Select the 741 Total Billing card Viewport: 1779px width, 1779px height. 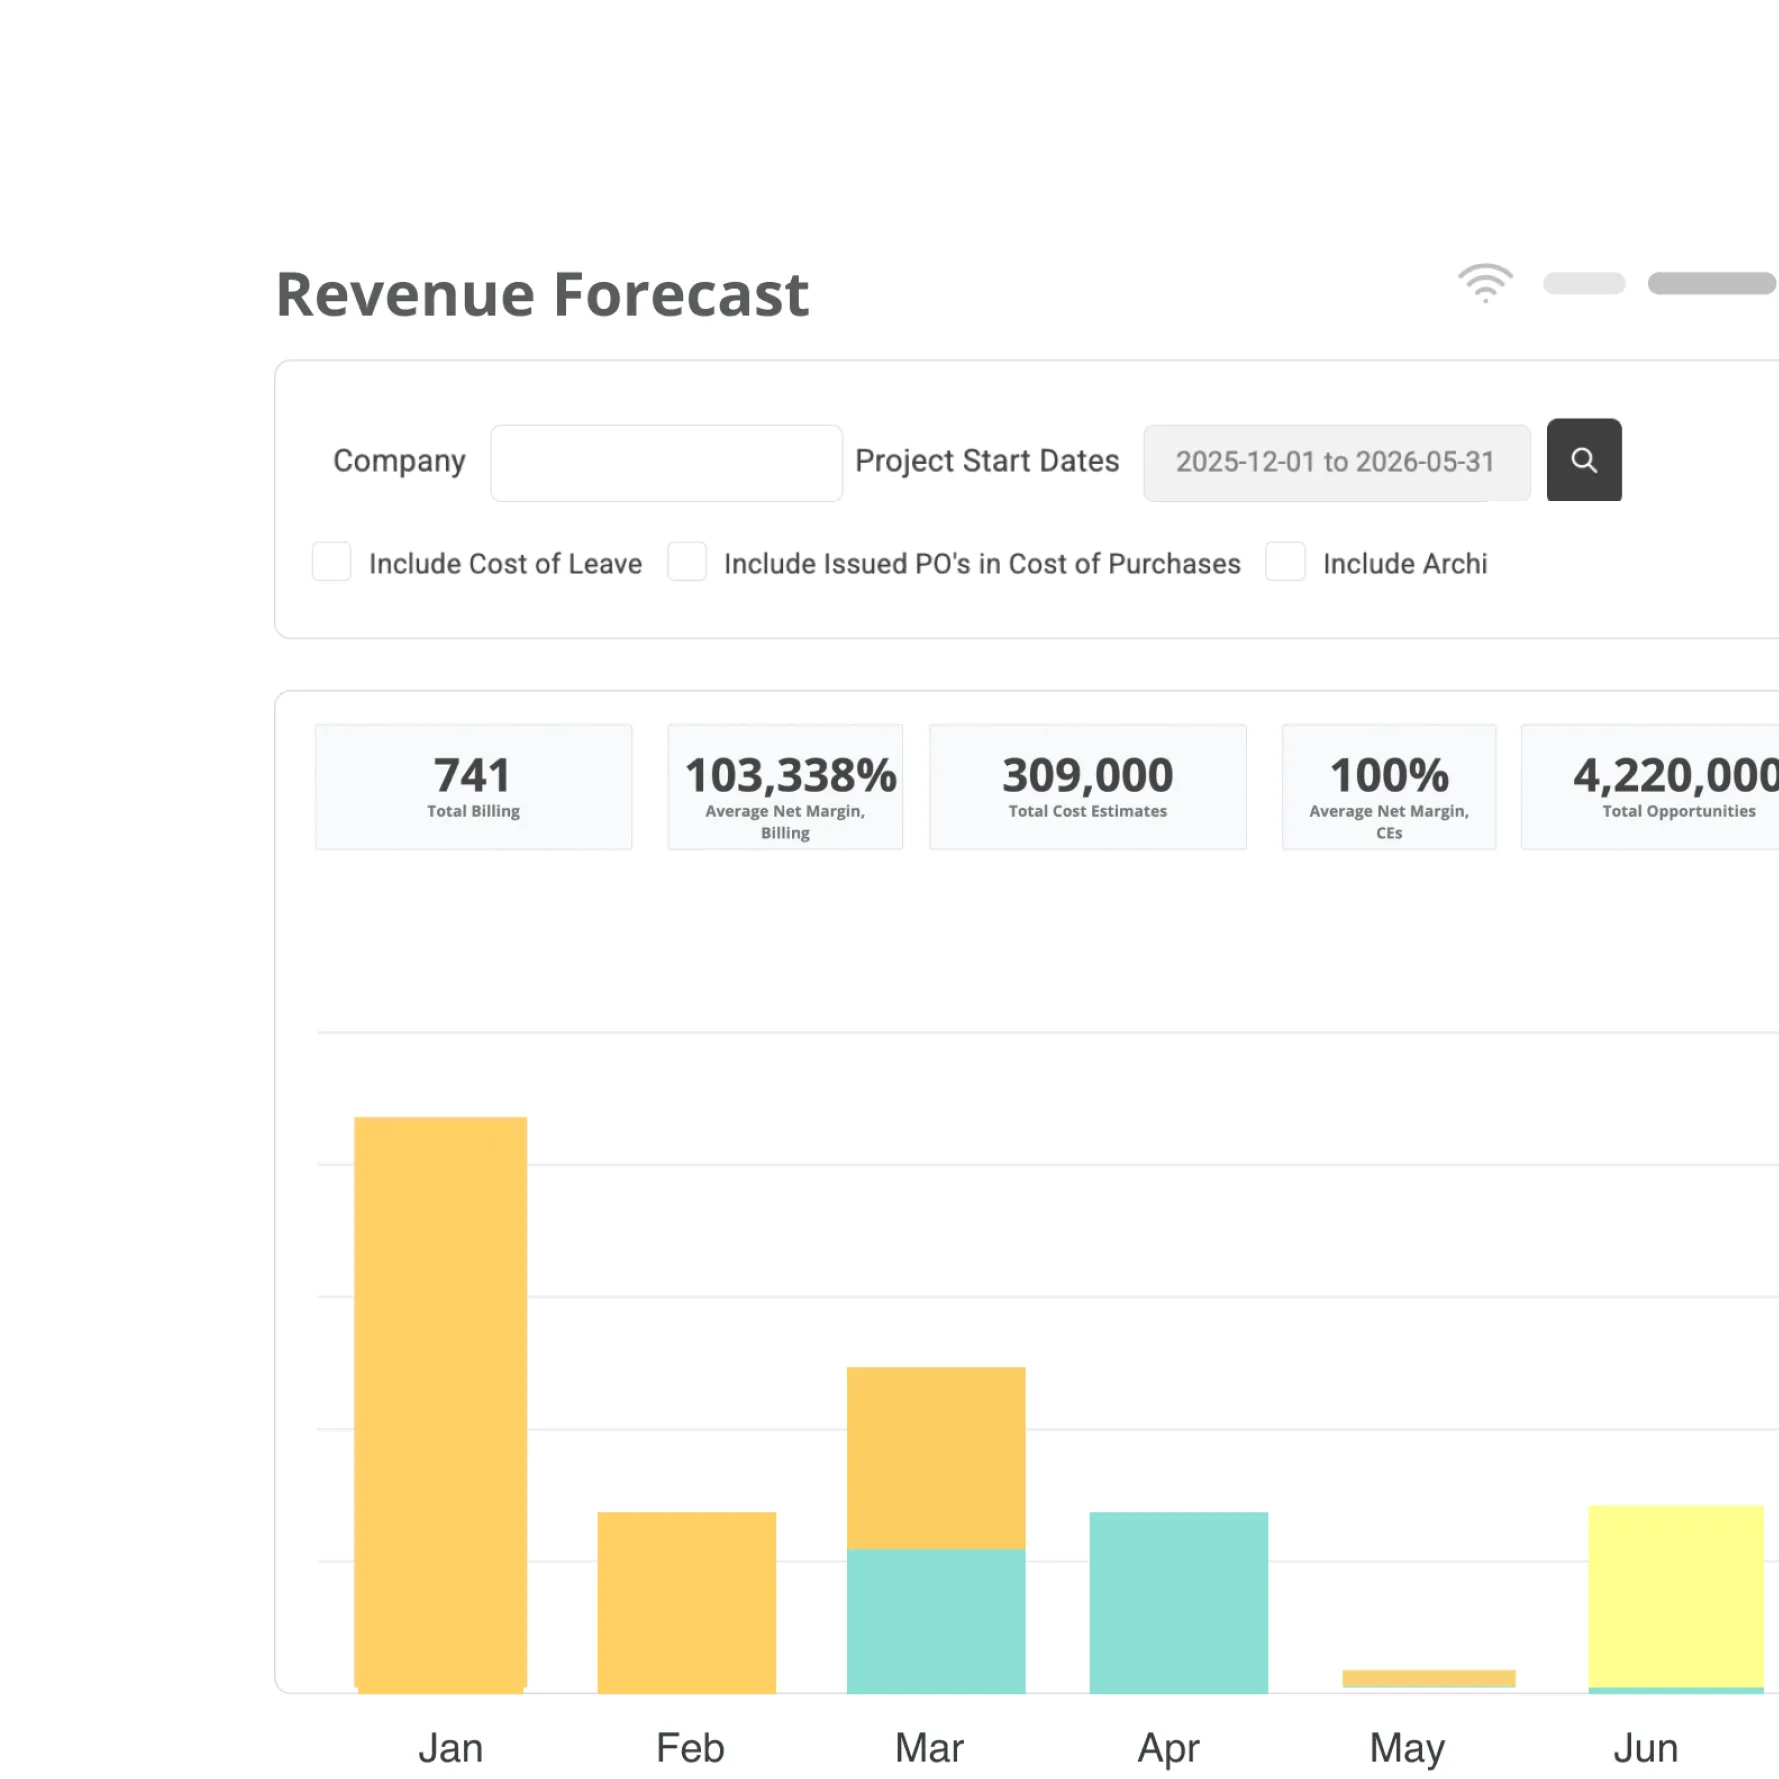pos(473,787)
